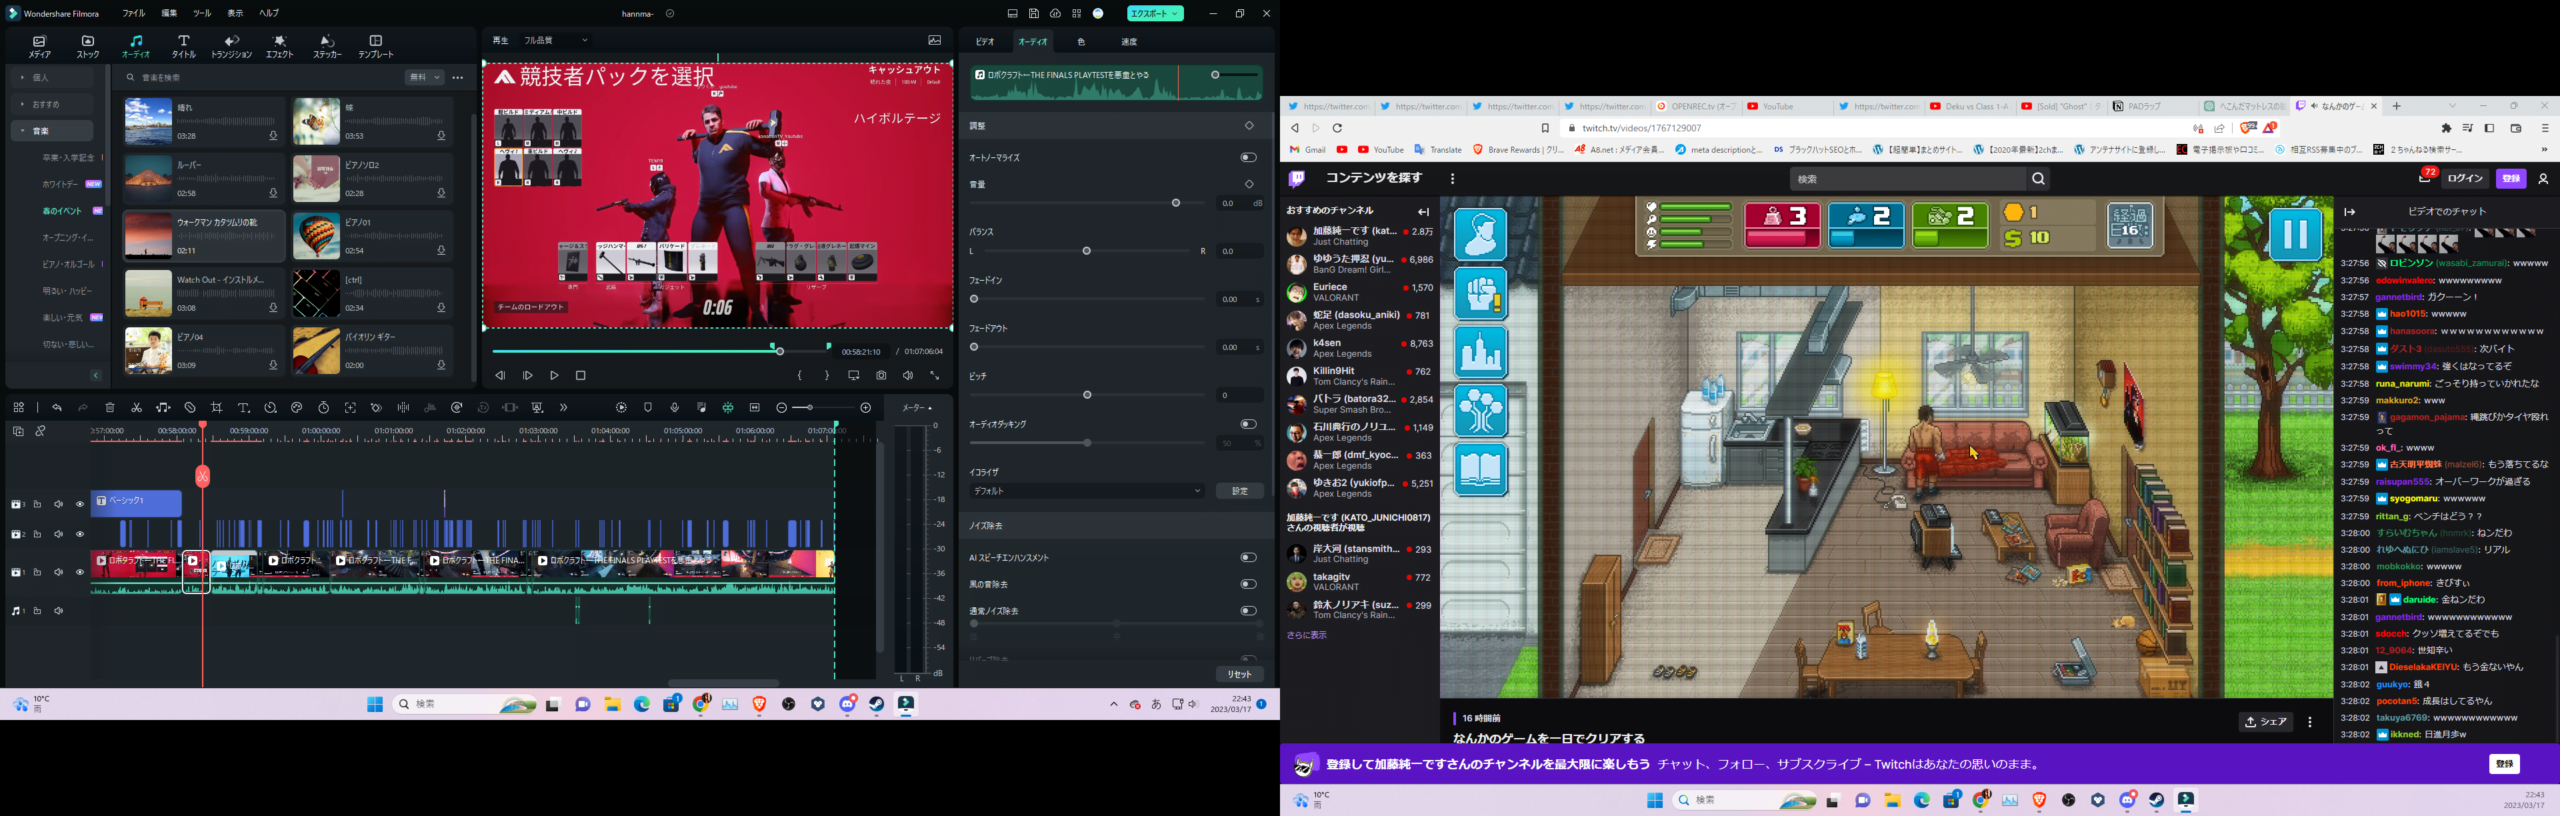This screenshot has height=816, width=2560.
Task: Open the Sticker (ステッカー) library tab
Action: click(x=327, y=46)
